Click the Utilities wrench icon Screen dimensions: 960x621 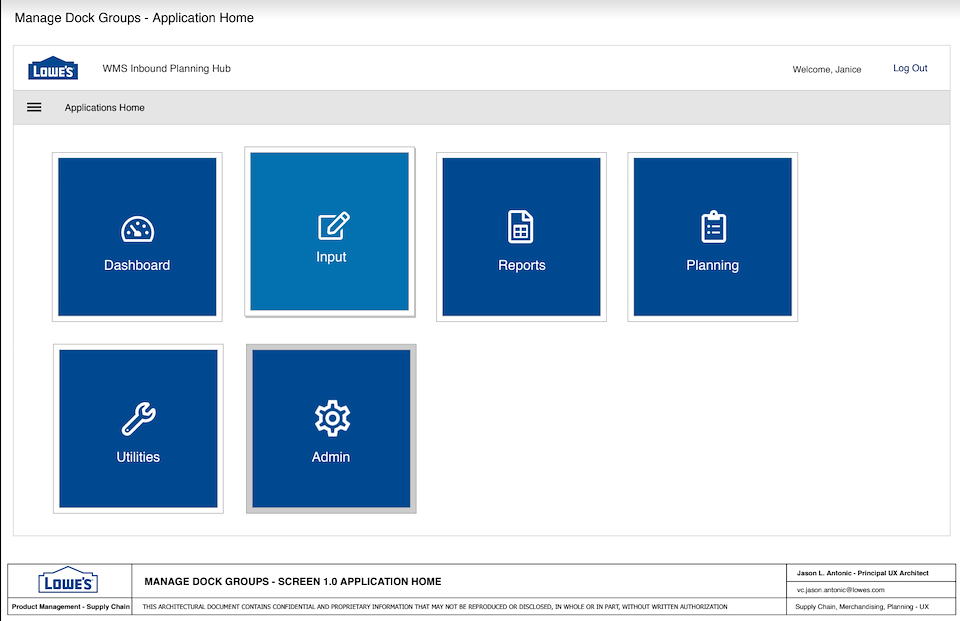[x=138, y=419]
